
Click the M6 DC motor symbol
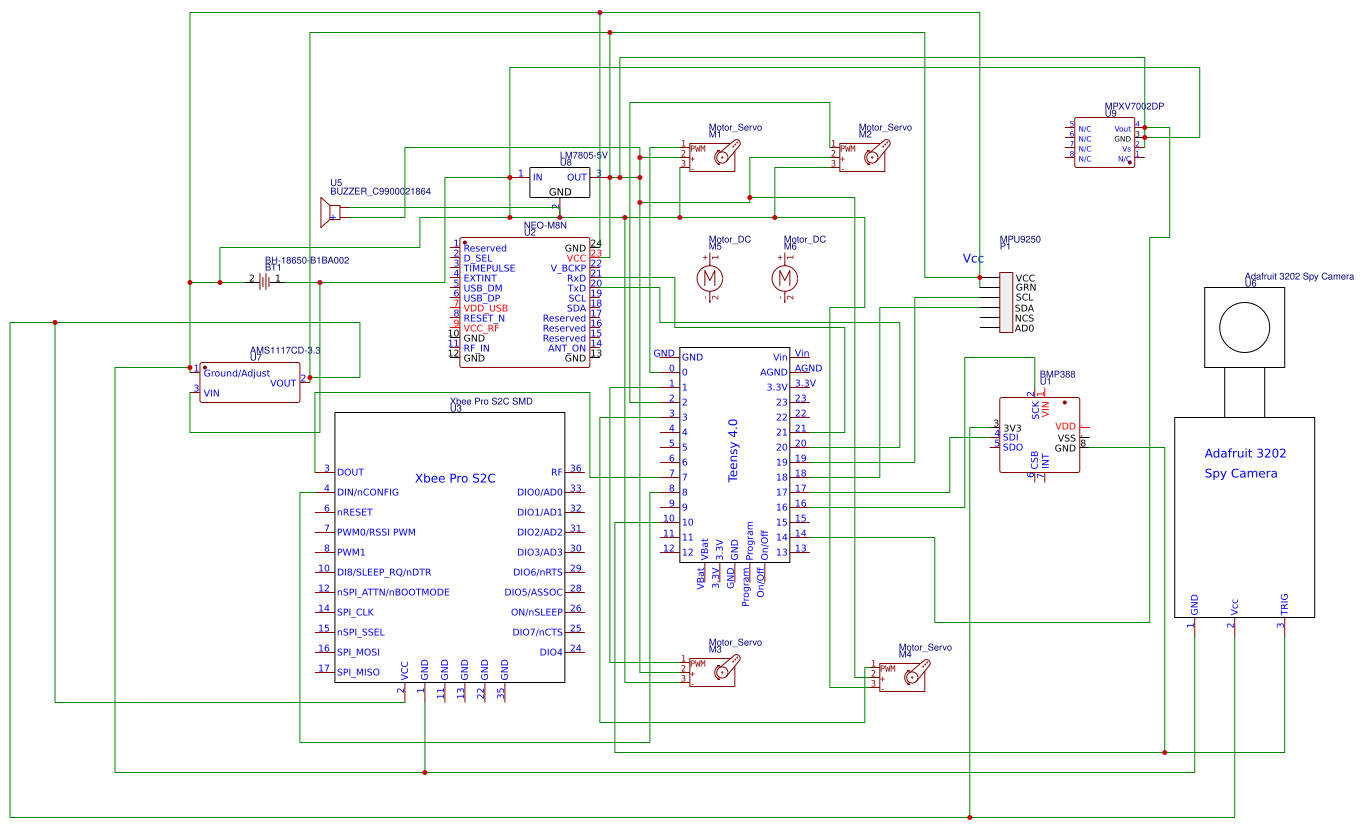pyautogui.click(x=787, y=276)
